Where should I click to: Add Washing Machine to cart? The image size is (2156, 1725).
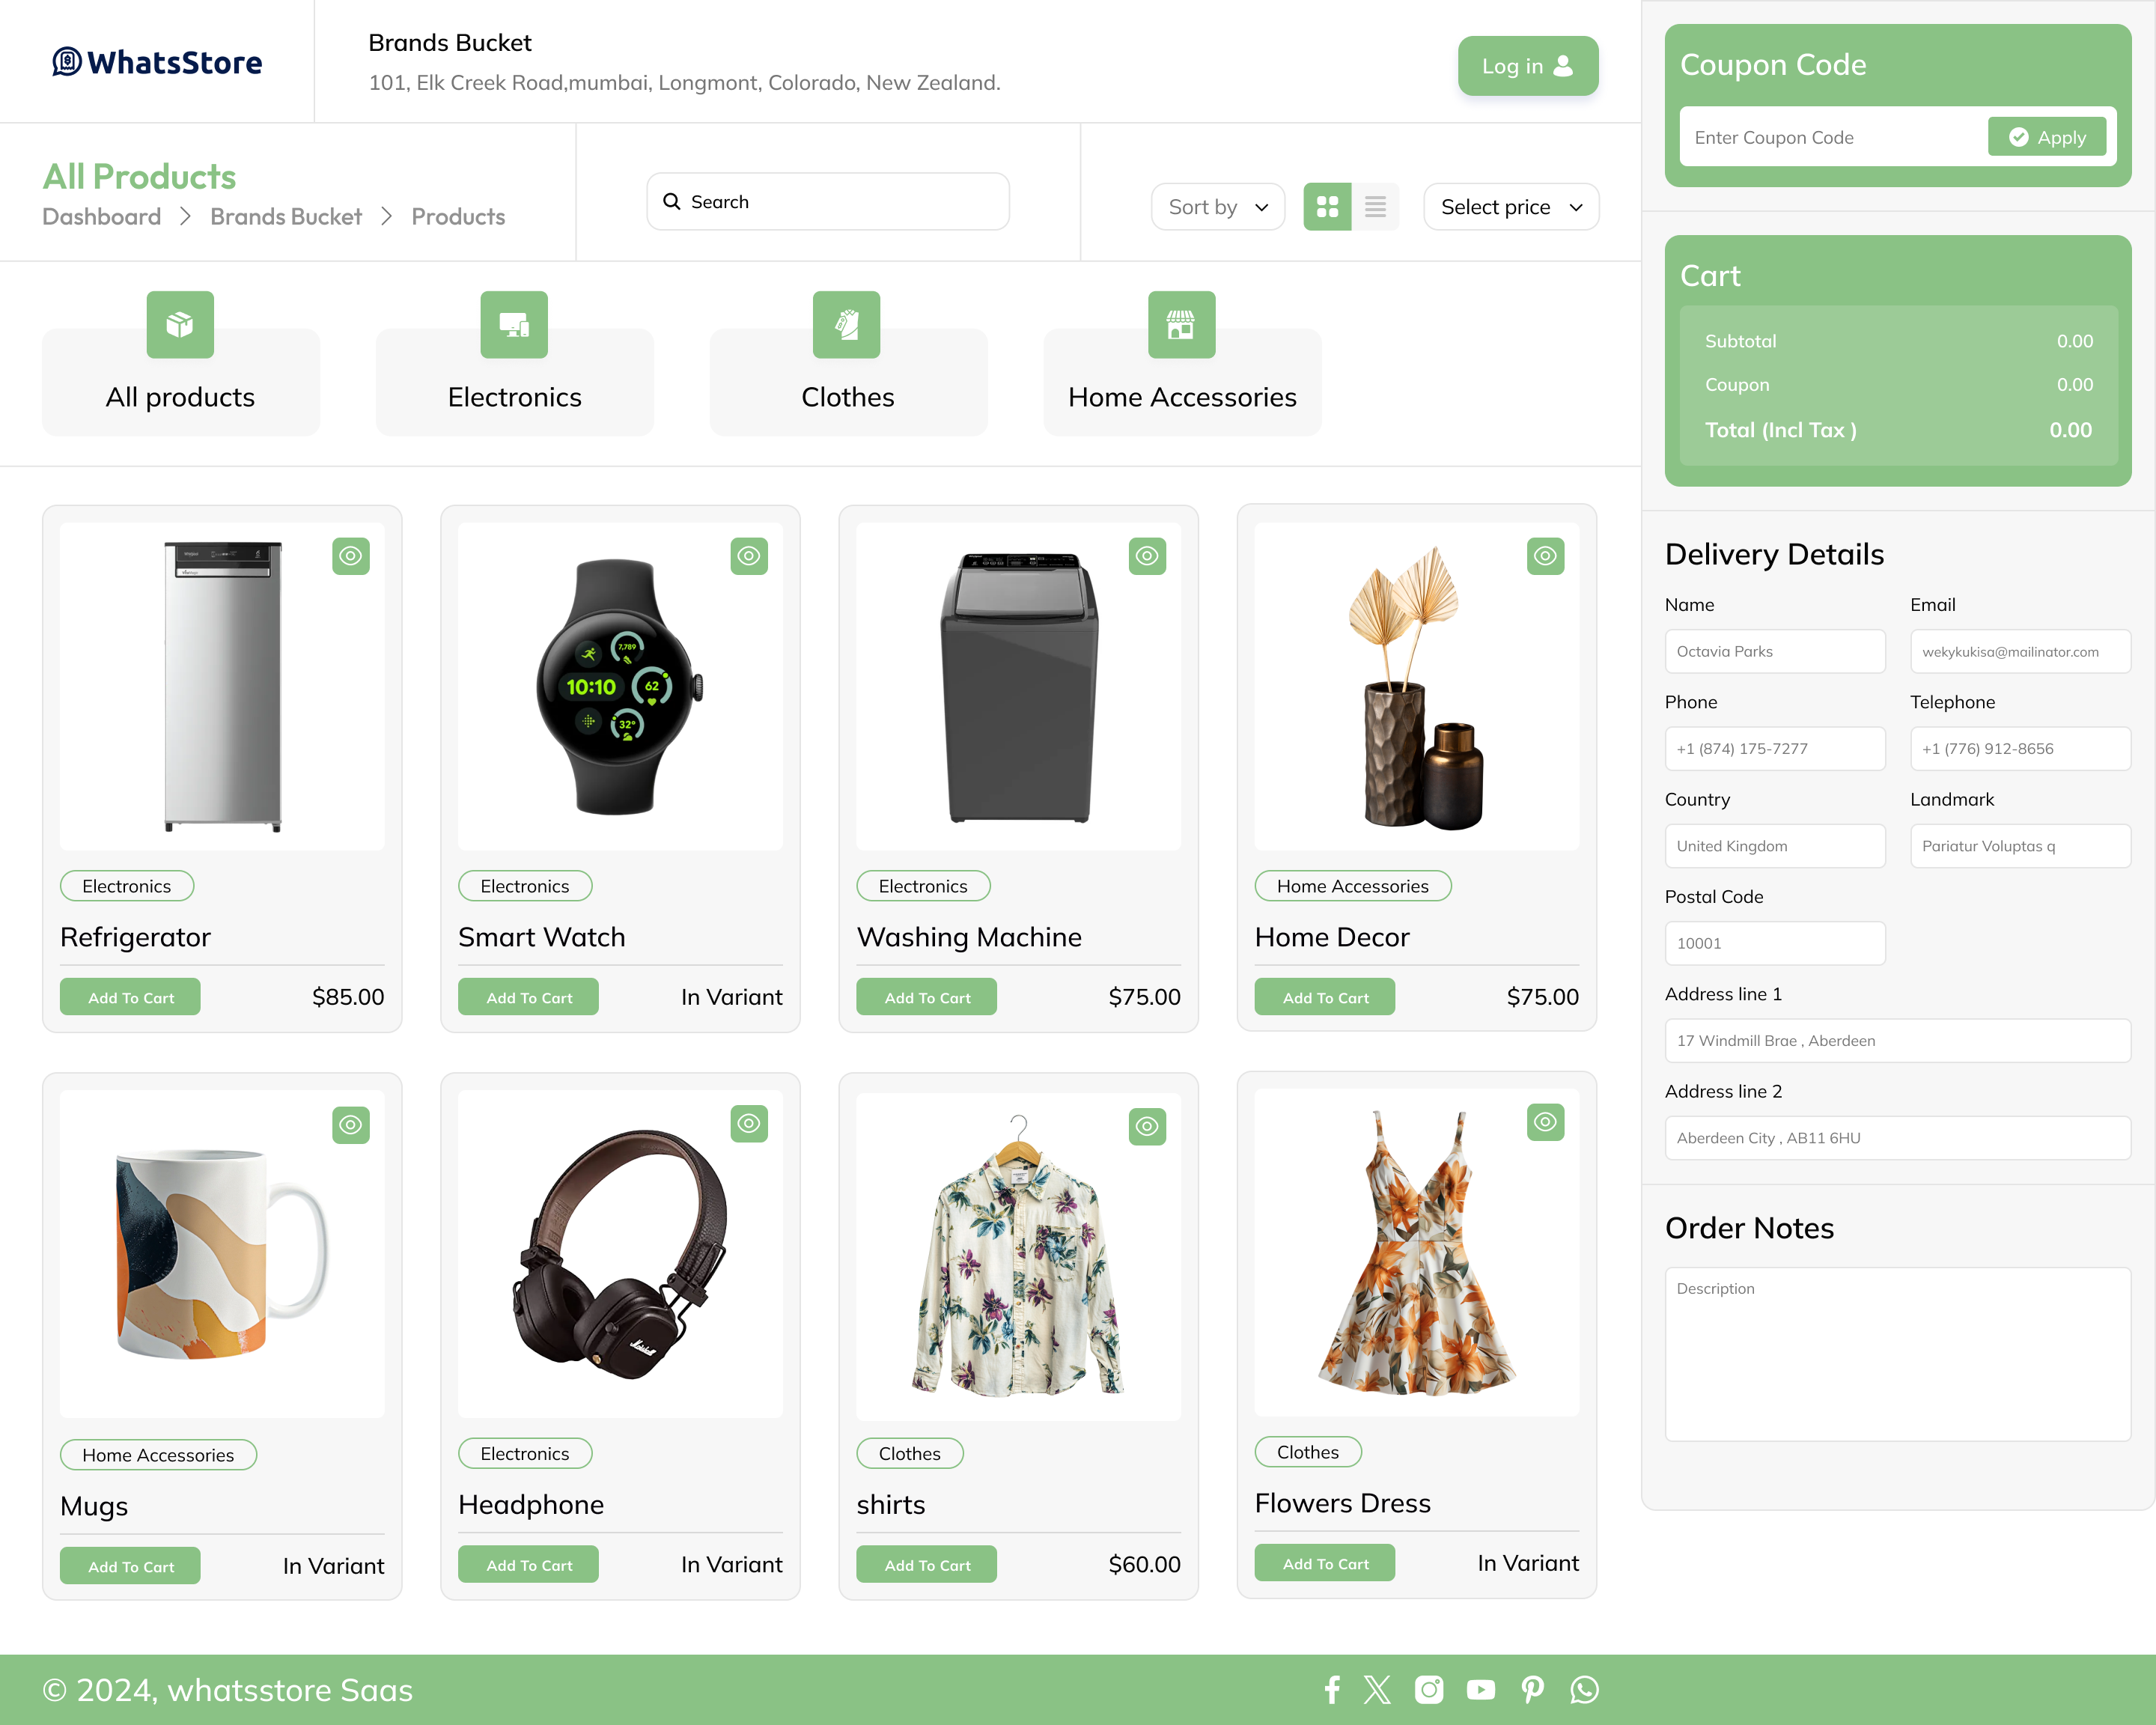[926, 997]
